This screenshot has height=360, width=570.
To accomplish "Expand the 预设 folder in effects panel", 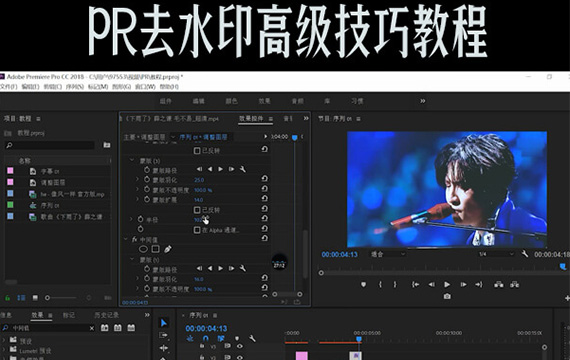I will (4, 340).
